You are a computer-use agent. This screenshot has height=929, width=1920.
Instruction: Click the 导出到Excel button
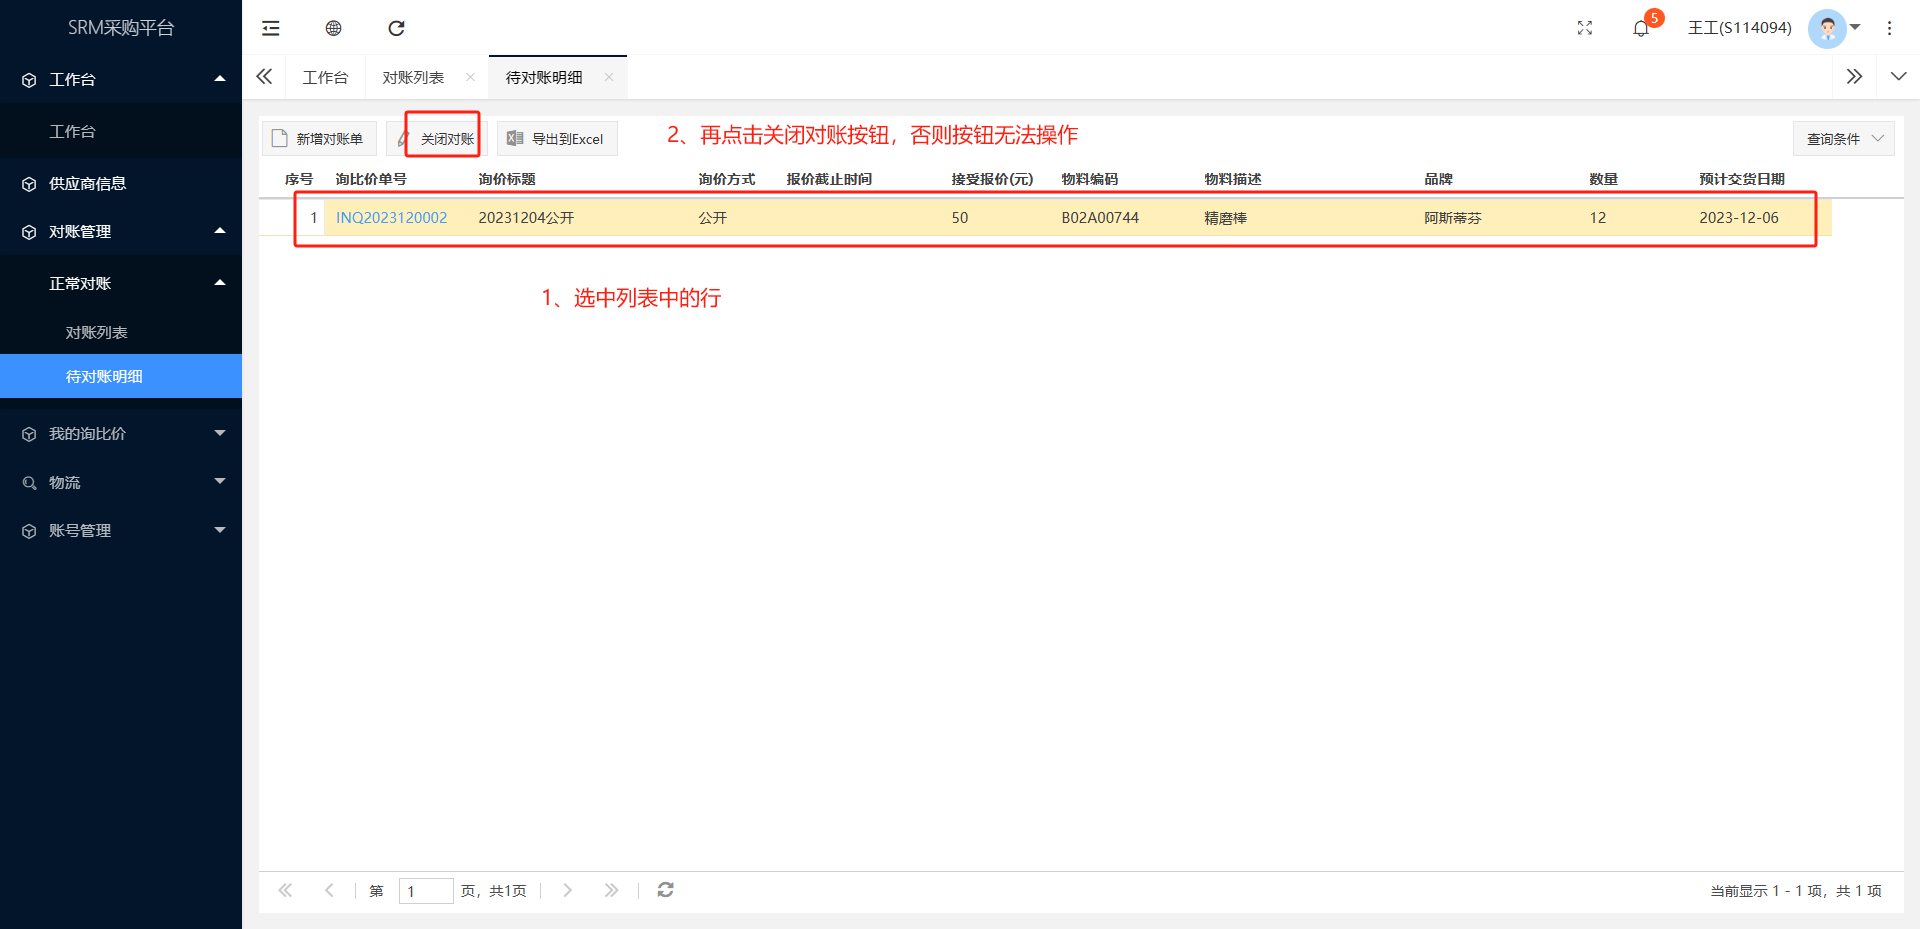coord(557,139)
